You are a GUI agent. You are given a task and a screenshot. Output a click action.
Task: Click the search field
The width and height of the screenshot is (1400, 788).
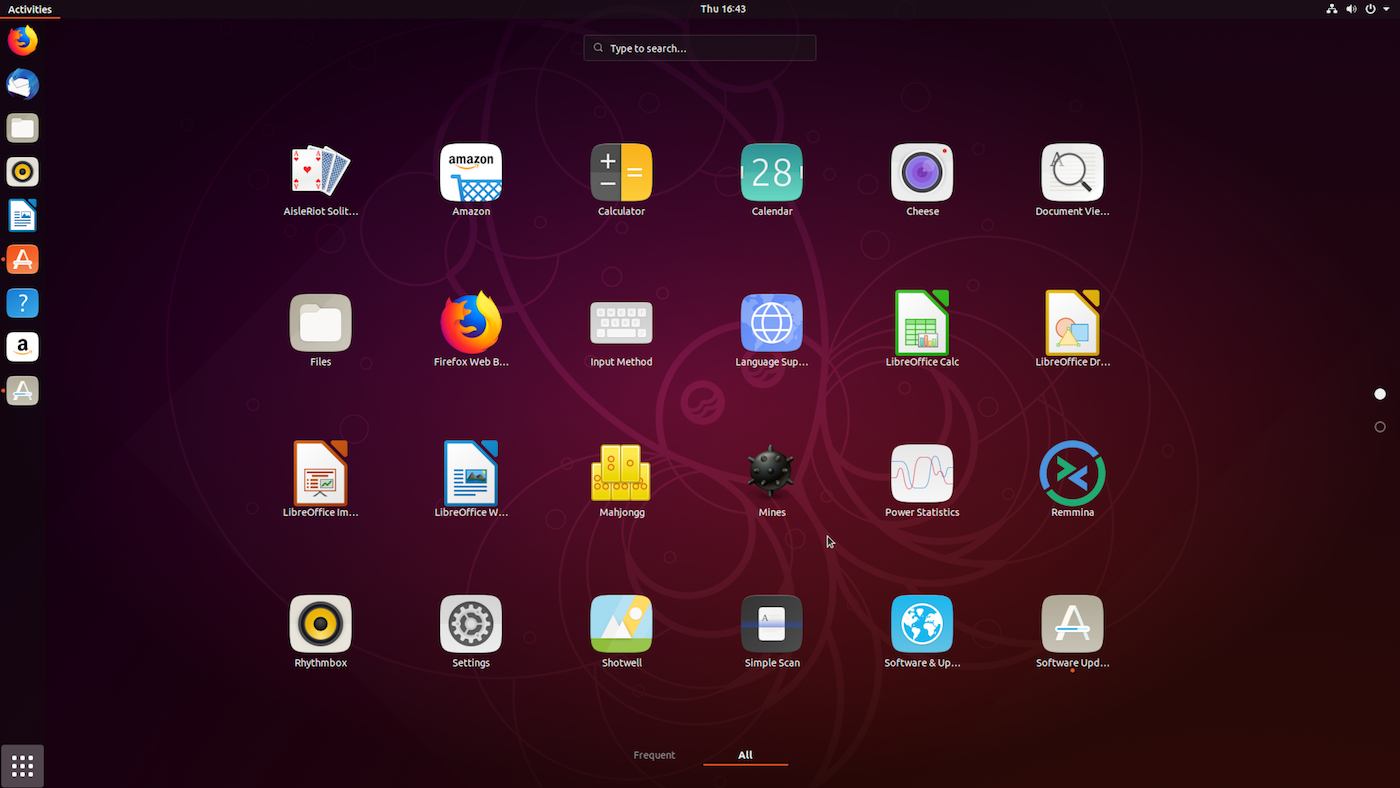point(699,47)
